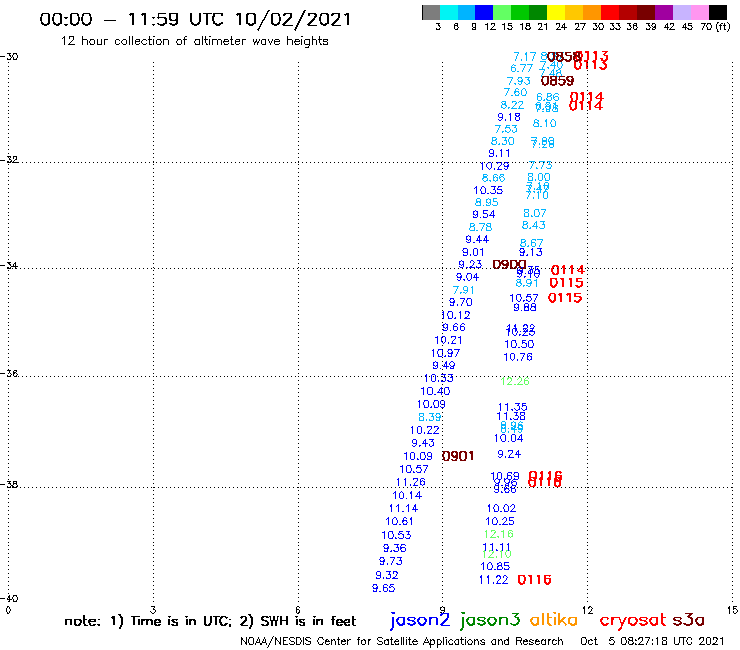Click wave height value '11.35'
Viewport: 740px width, 650px height.
point(513,407)
